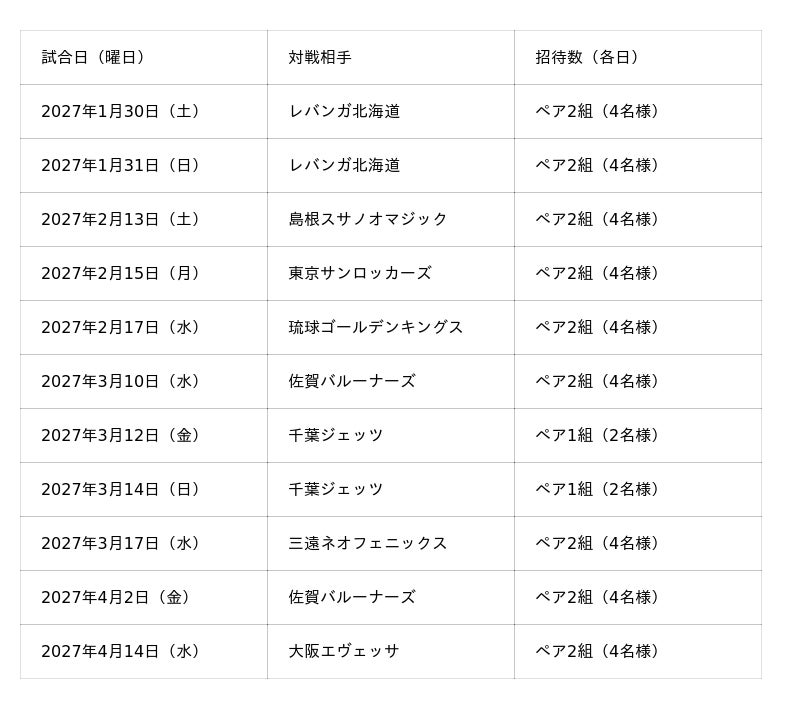Click the 大阪エヴェッサ opponent cell

click(x=391, y=652)
